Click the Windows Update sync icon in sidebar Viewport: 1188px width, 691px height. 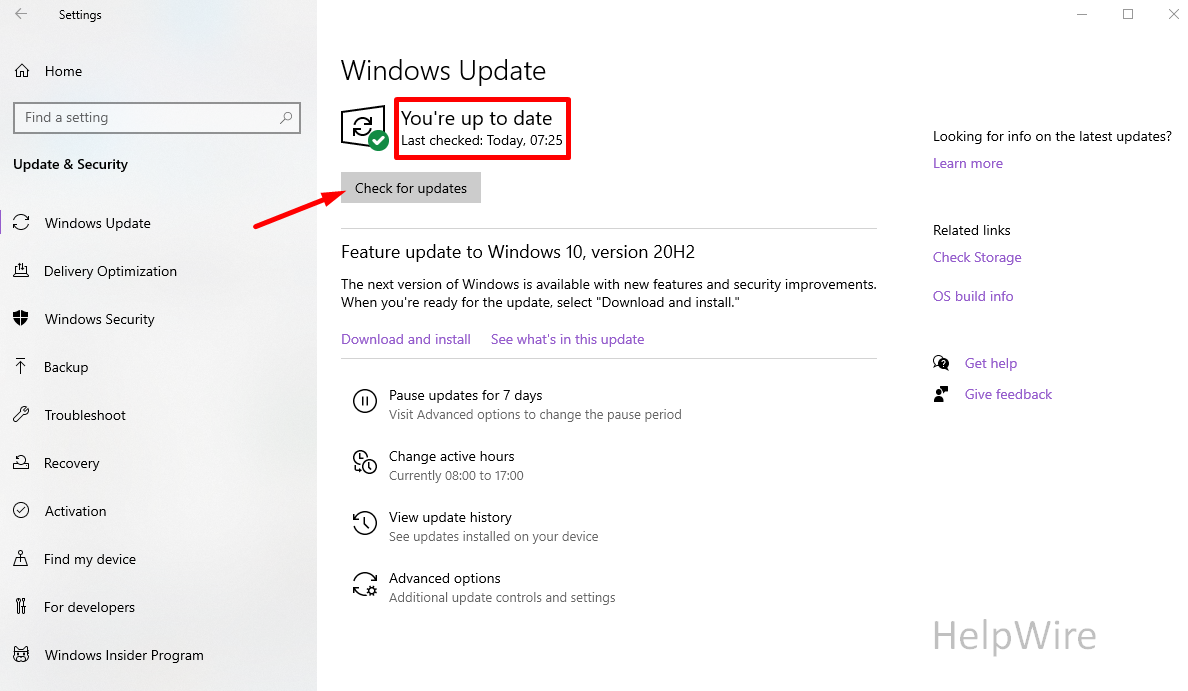tap(21, 223)
